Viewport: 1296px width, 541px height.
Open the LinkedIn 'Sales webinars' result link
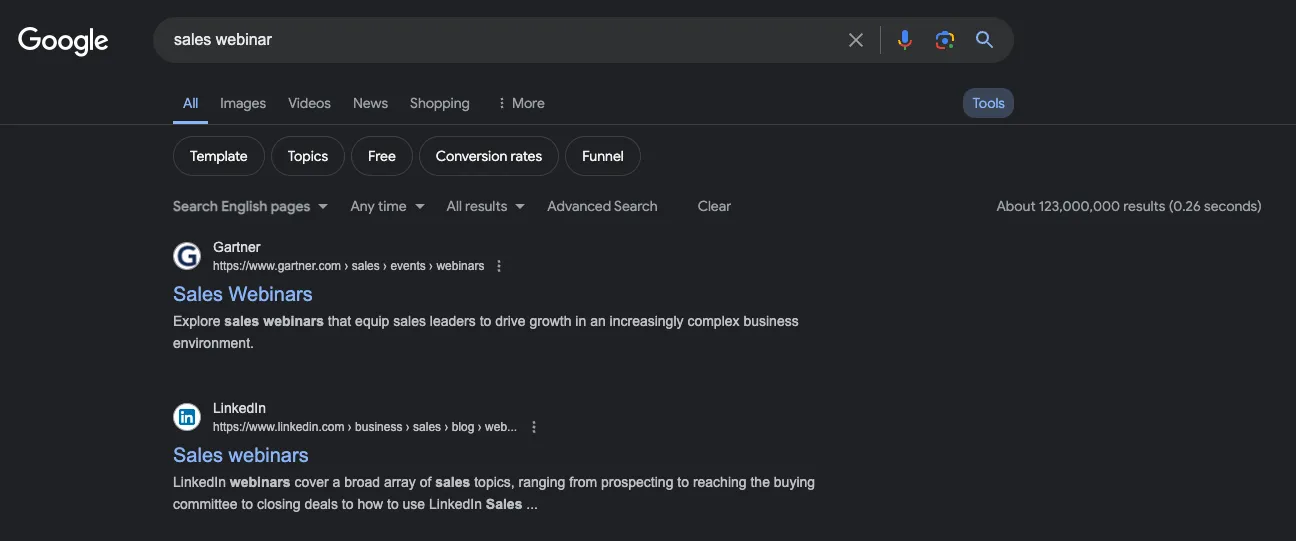tap(241, 455)
